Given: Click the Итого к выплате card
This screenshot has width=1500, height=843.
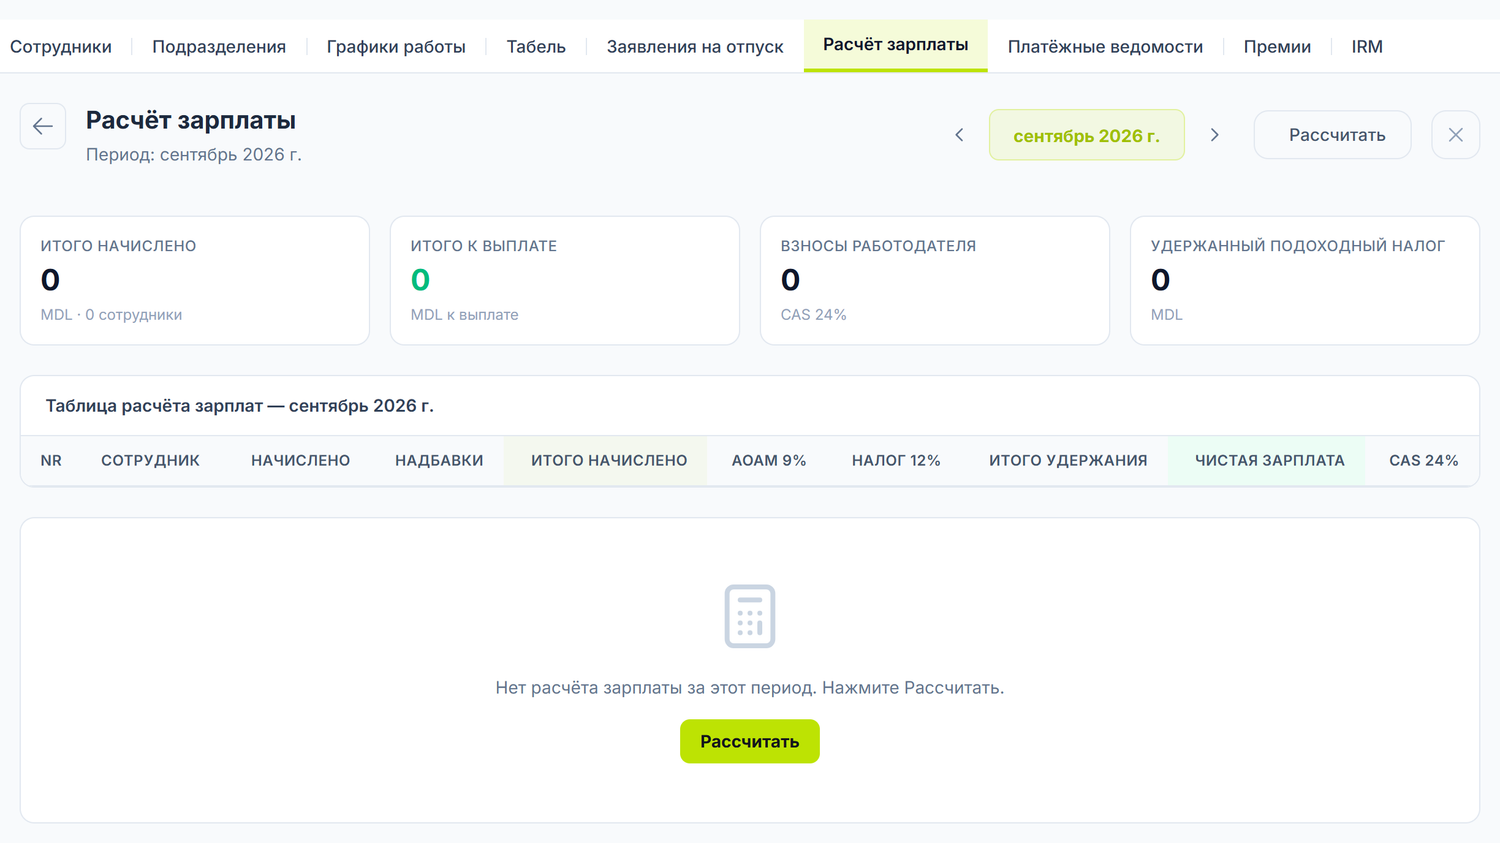Looking at the screenshot, I should click(565, 281).
